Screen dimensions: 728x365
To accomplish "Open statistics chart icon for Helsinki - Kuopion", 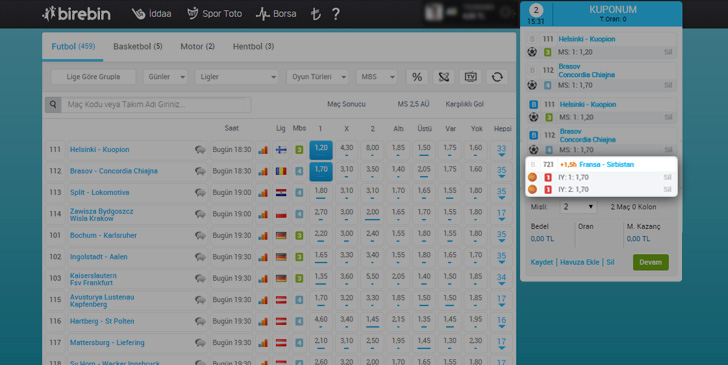I will point(263,150).
